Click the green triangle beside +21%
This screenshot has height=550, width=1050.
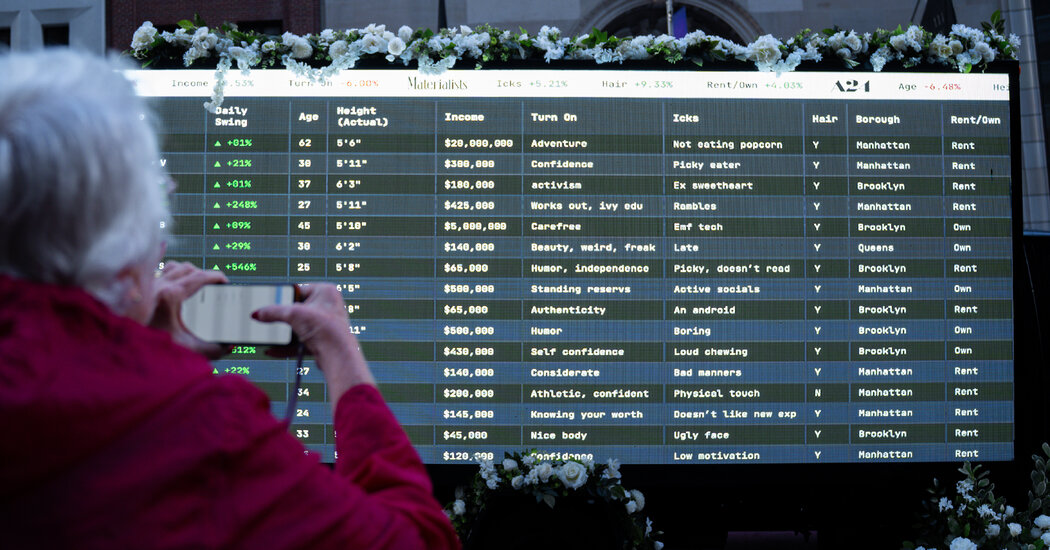tap(217, 164)
